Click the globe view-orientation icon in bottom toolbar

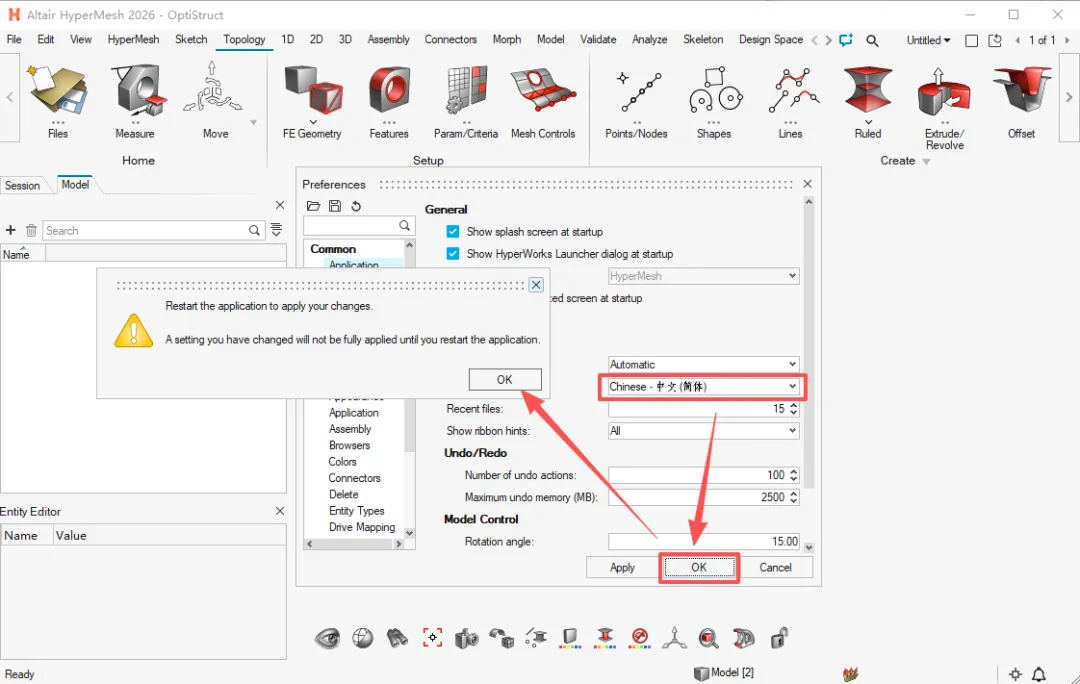coord(362,639)
